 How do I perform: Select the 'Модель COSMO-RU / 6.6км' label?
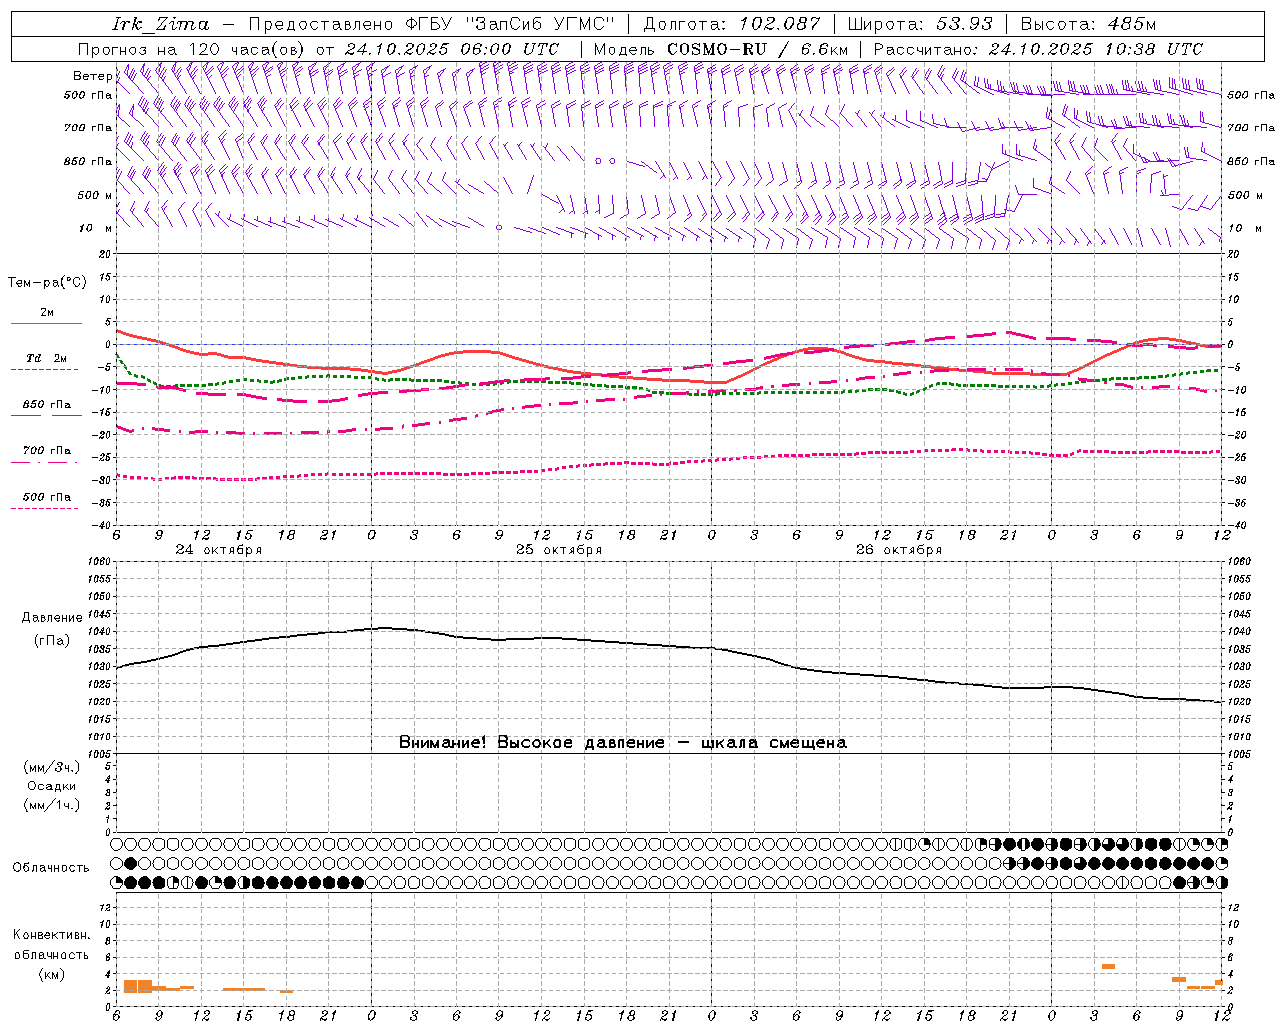720,49
